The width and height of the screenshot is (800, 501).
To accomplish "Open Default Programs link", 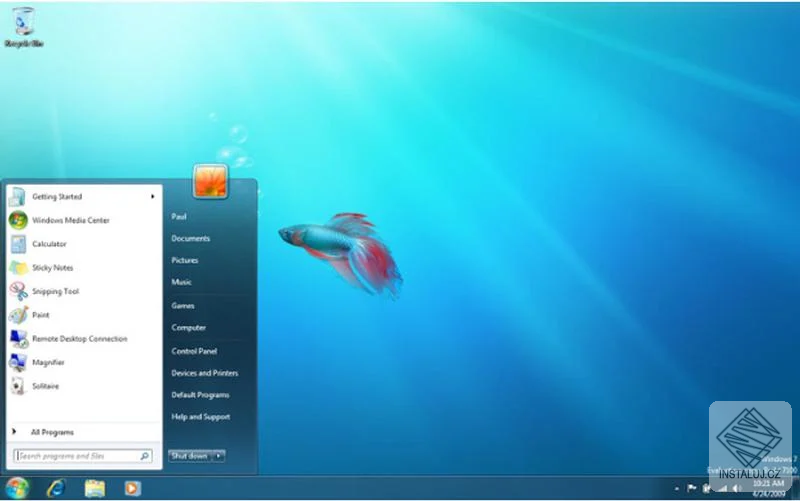I will (200, 395).
